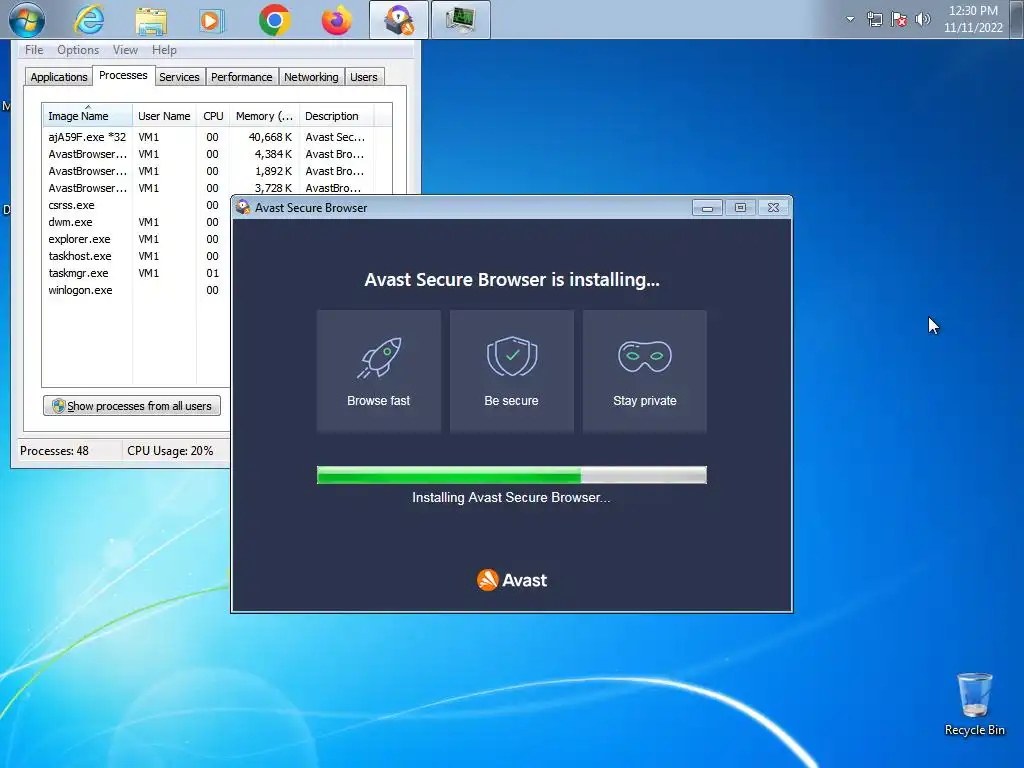Select the explorer.exe process row

[136, 239]
